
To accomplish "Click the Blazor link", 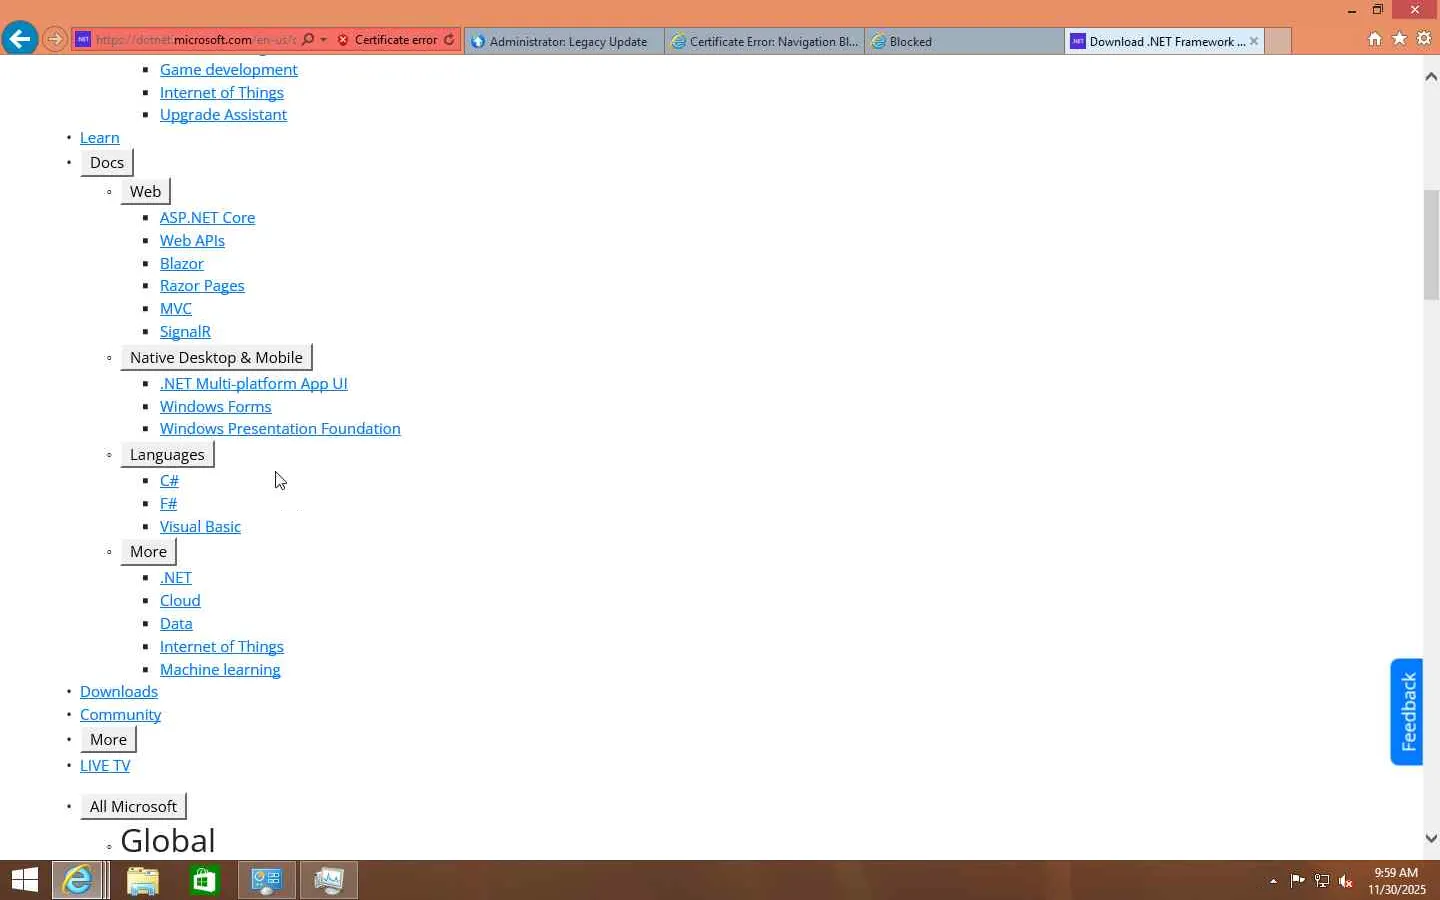I will (x=182, y=263).
